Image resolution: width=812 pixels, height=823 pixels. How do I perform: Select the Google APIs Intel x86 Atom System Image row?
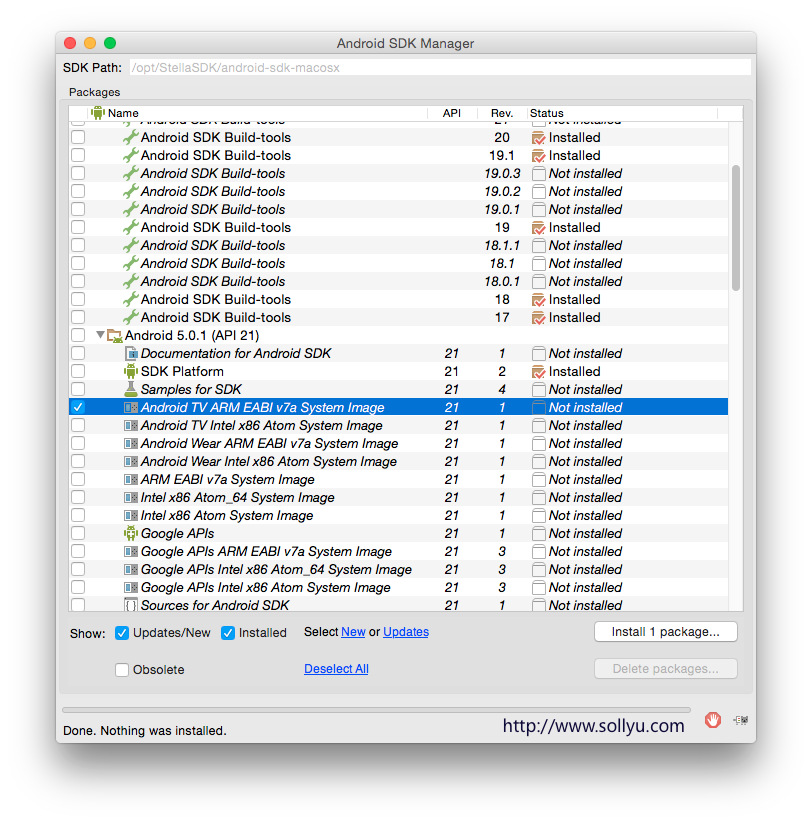[398, 587]
